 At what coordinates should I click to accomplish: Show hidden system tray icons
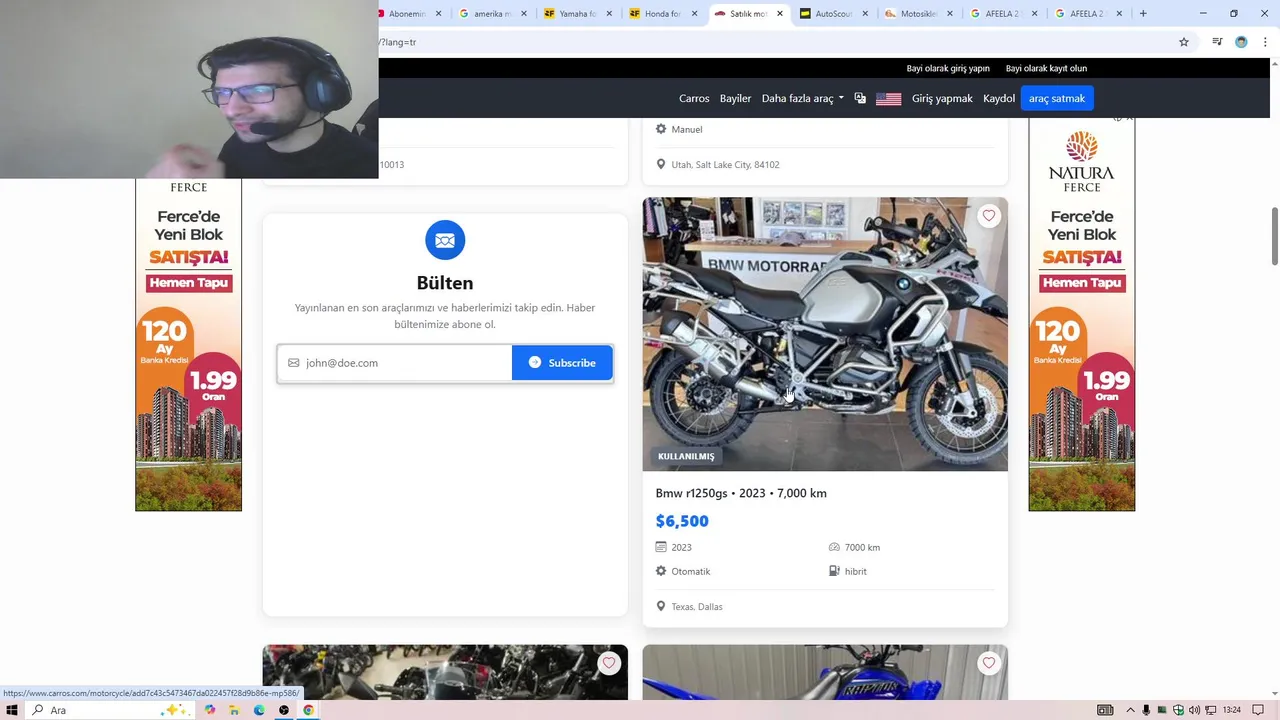pyautogui.click(x=1131, y=710)
